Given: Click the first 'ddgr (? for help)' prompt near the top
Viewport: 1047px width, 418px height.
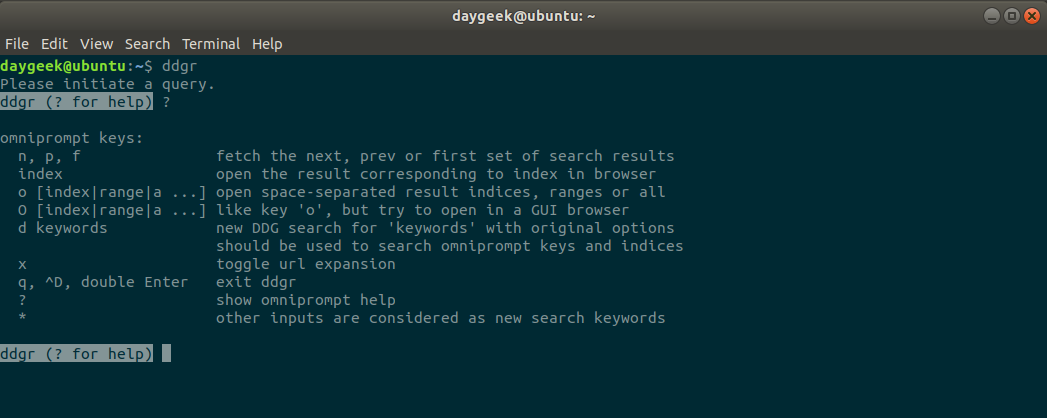Looking at the screenshot, I should [77, 102].
